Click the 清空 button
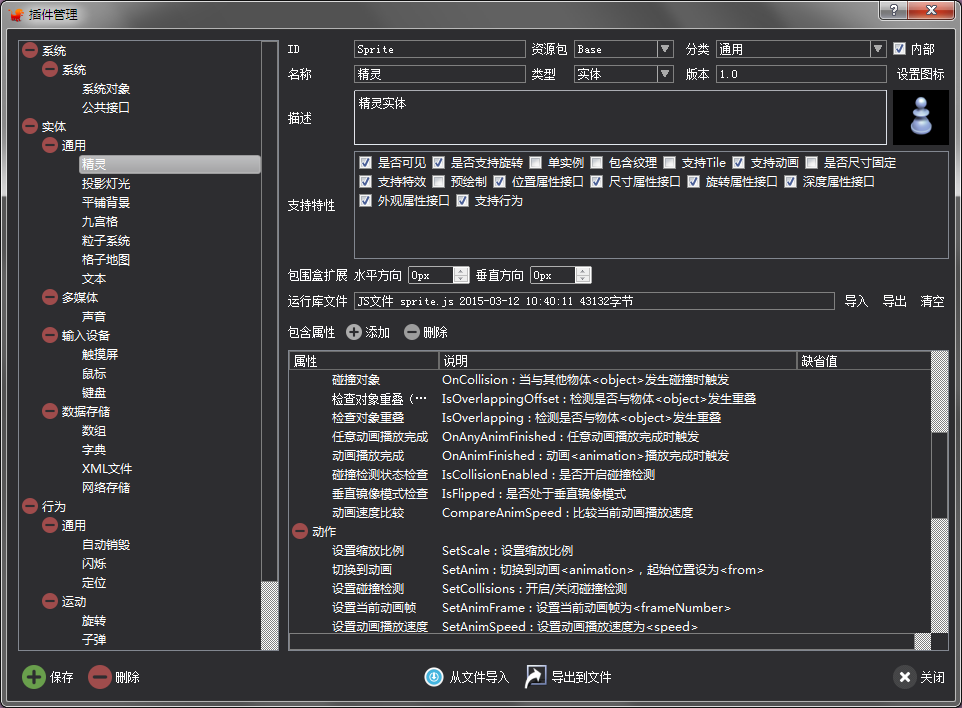The image size is (962, 708). pyautogui.click(x=931, y=301)
